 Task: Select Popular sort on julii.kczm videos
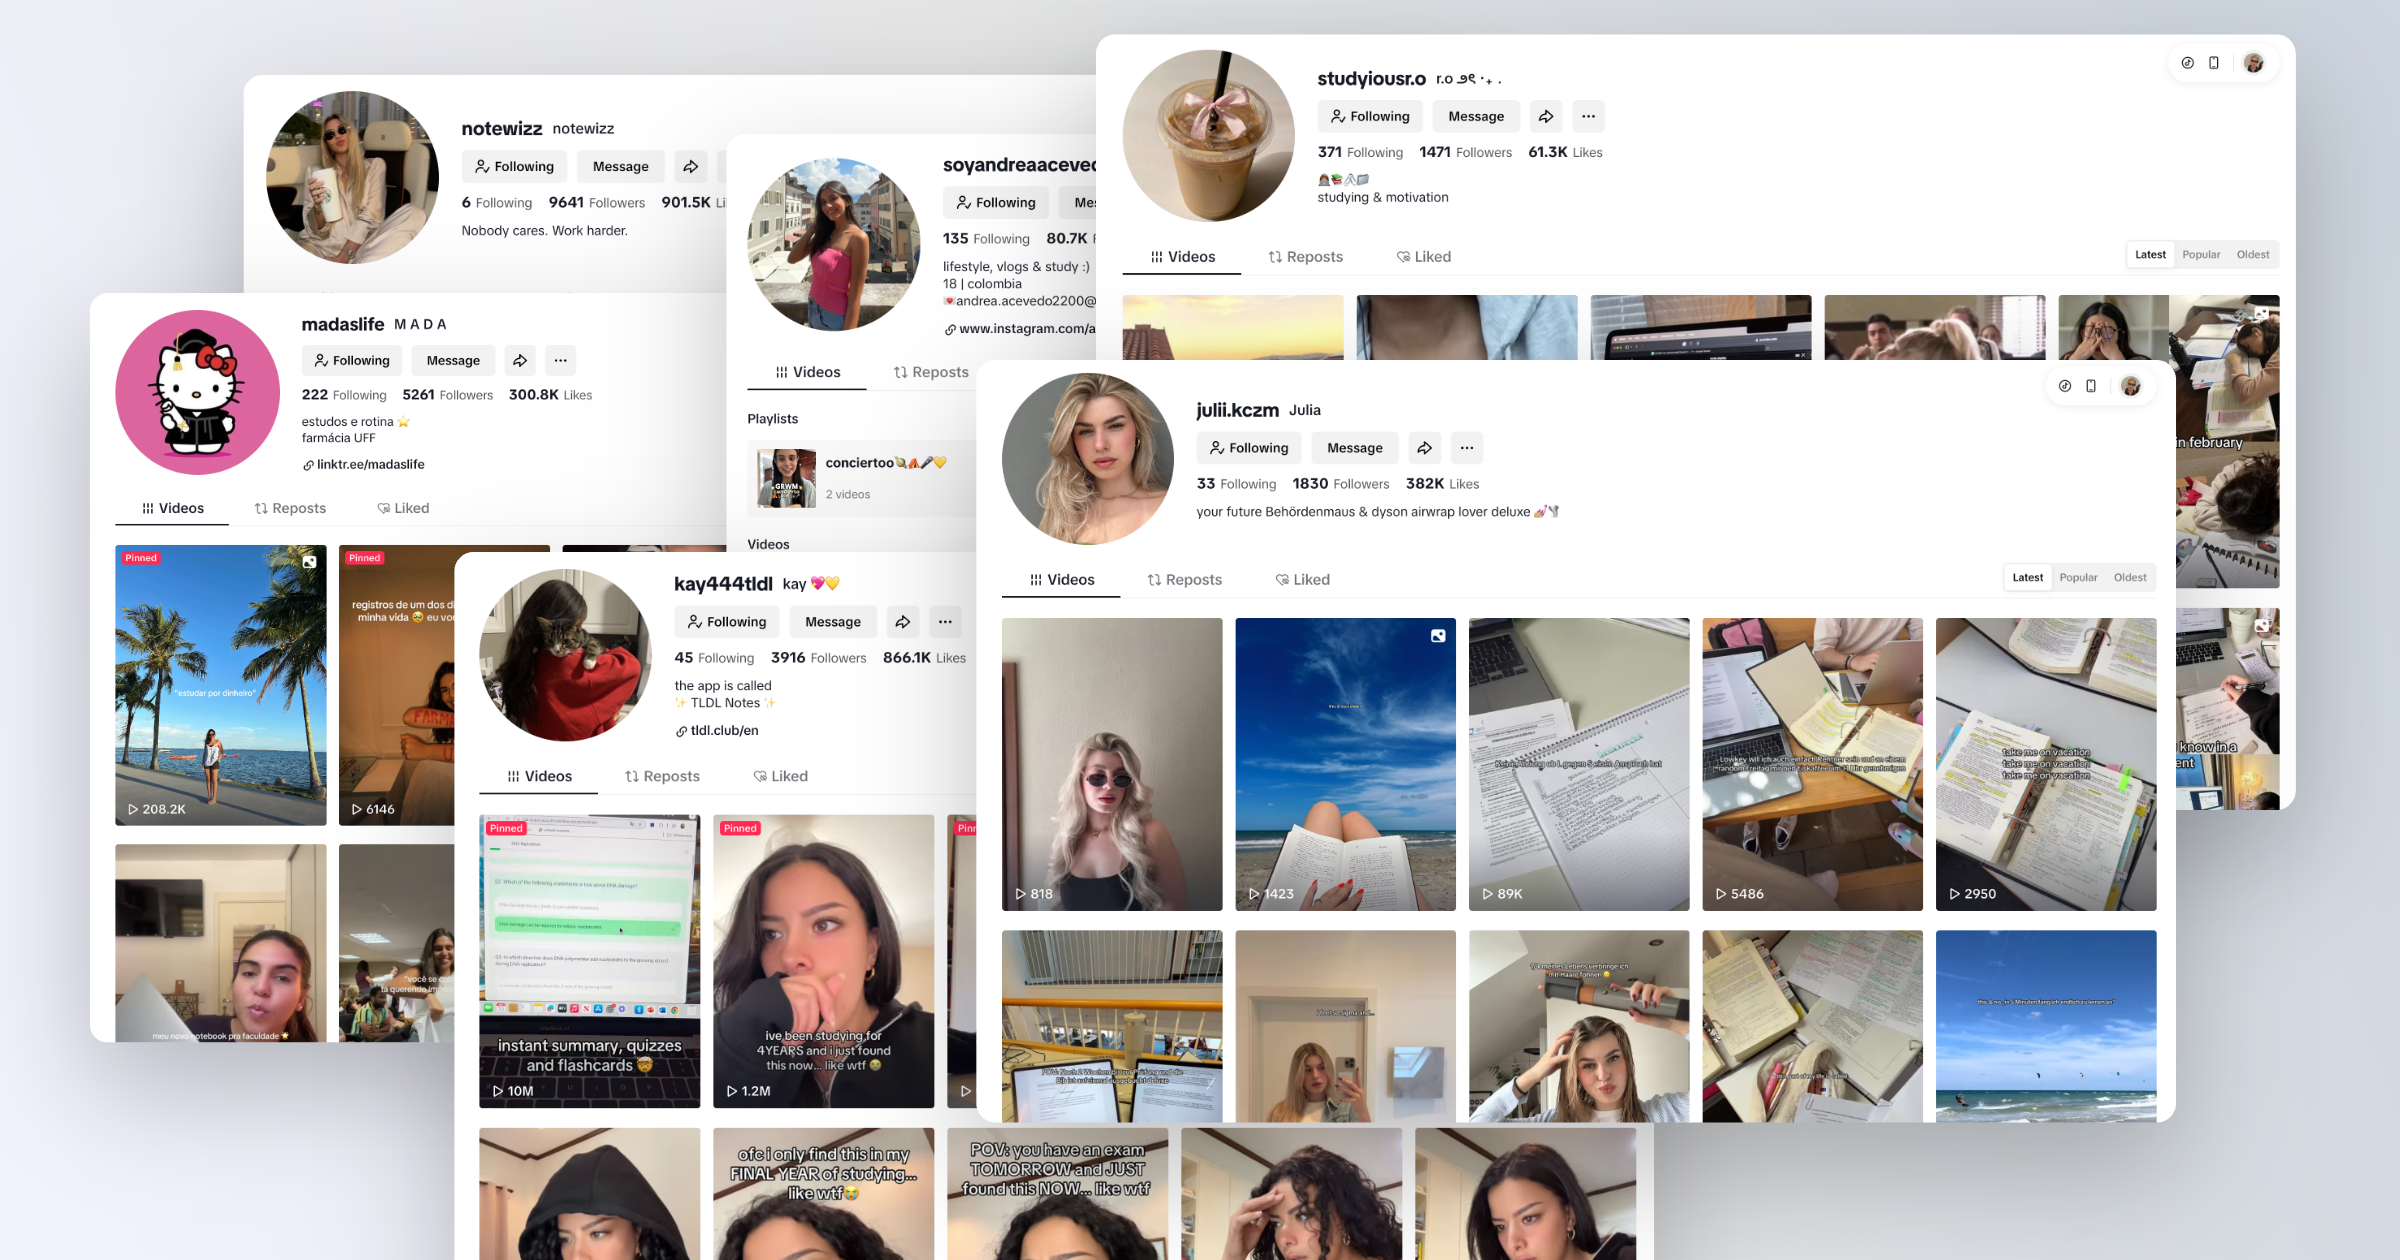(x=2078, y=578)
